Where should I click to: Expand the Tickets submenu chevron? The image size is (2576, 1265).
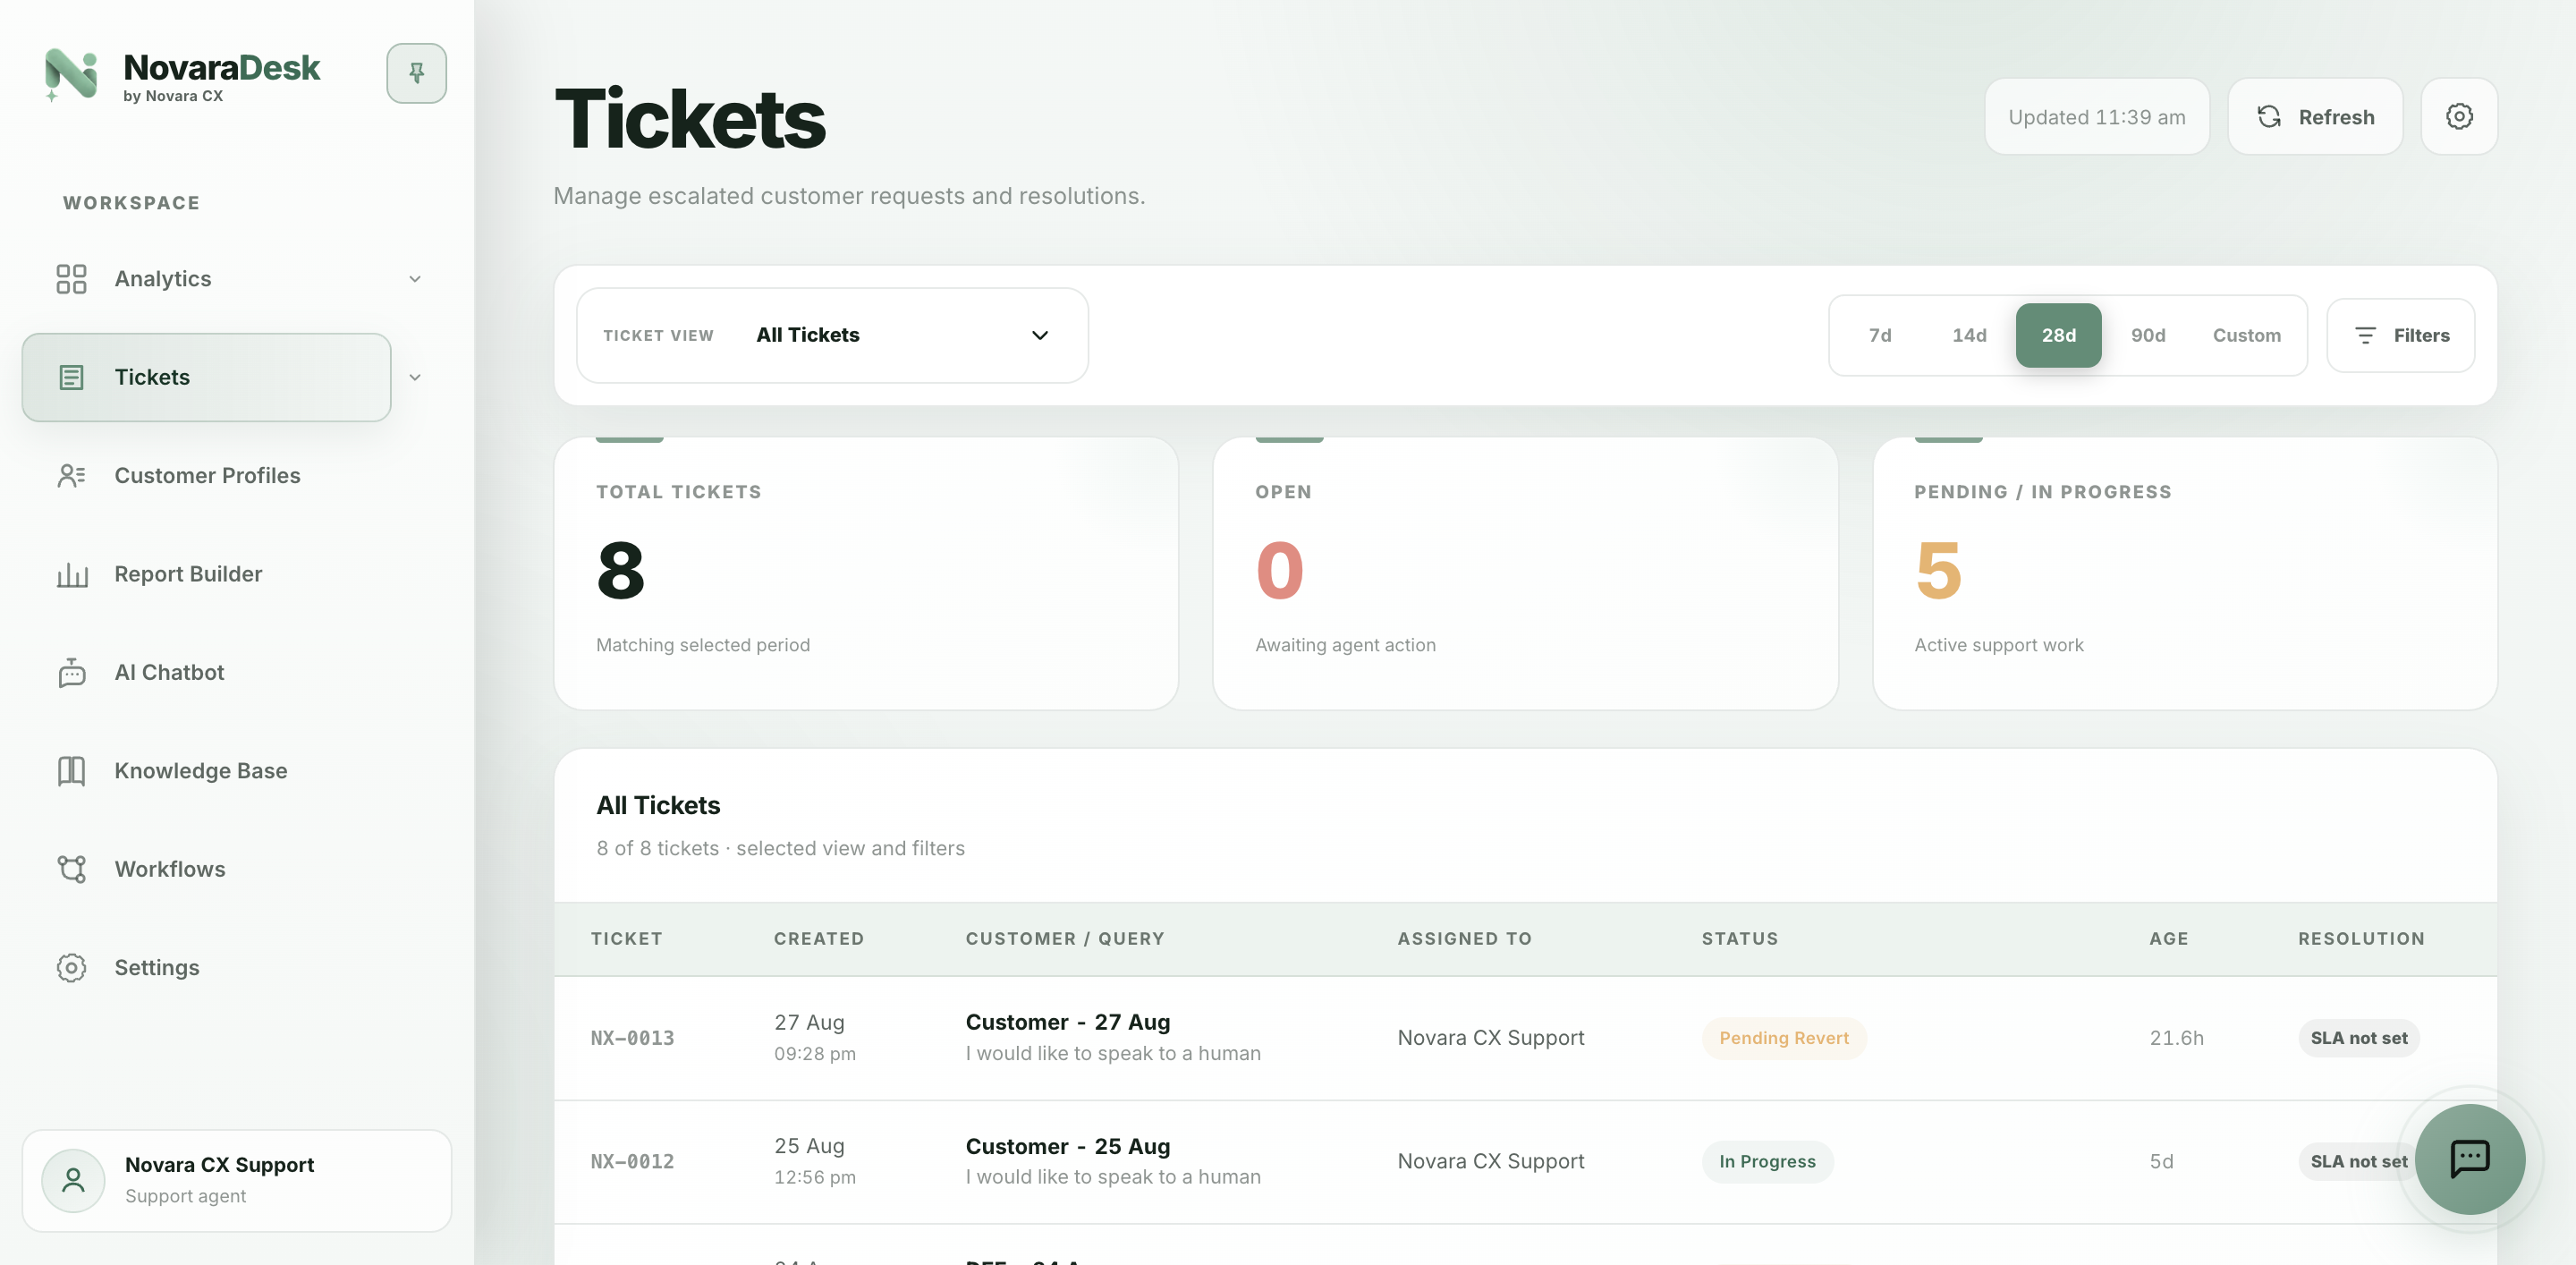point(415,377)
